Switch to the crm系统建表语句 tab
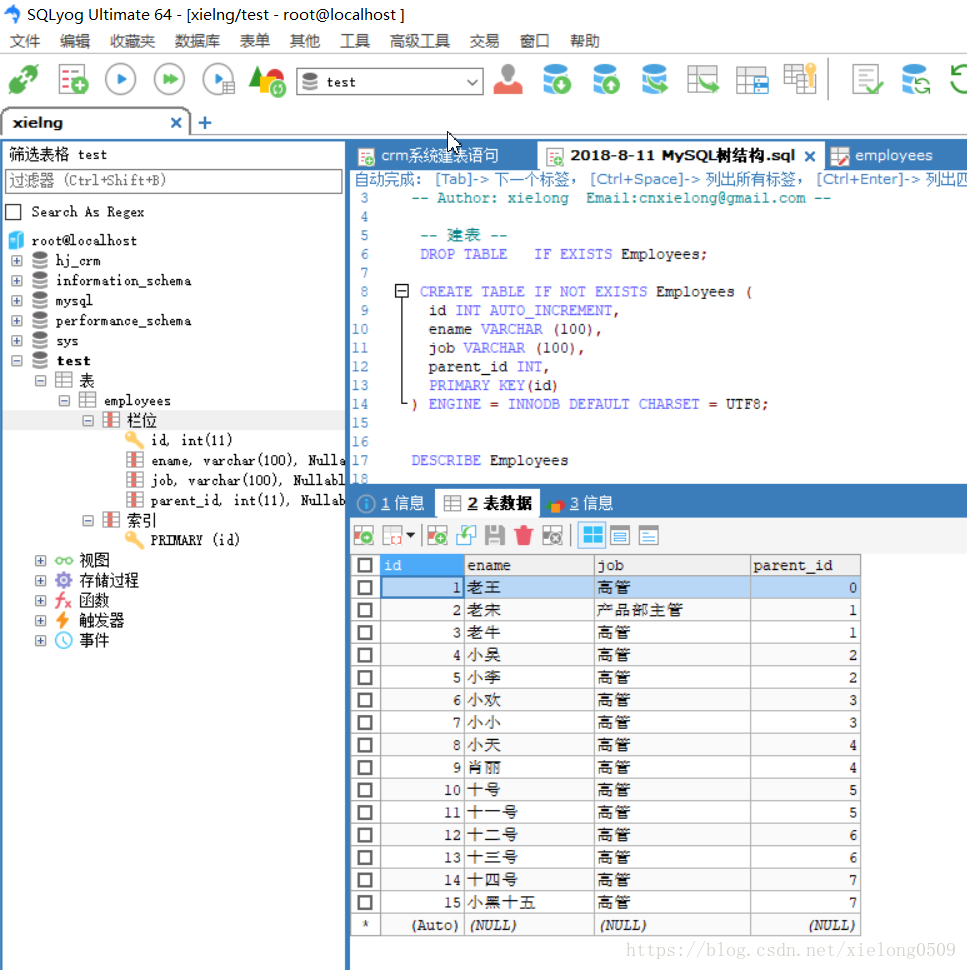This screenshot has height=970, width=967. (x=439, y=155)
